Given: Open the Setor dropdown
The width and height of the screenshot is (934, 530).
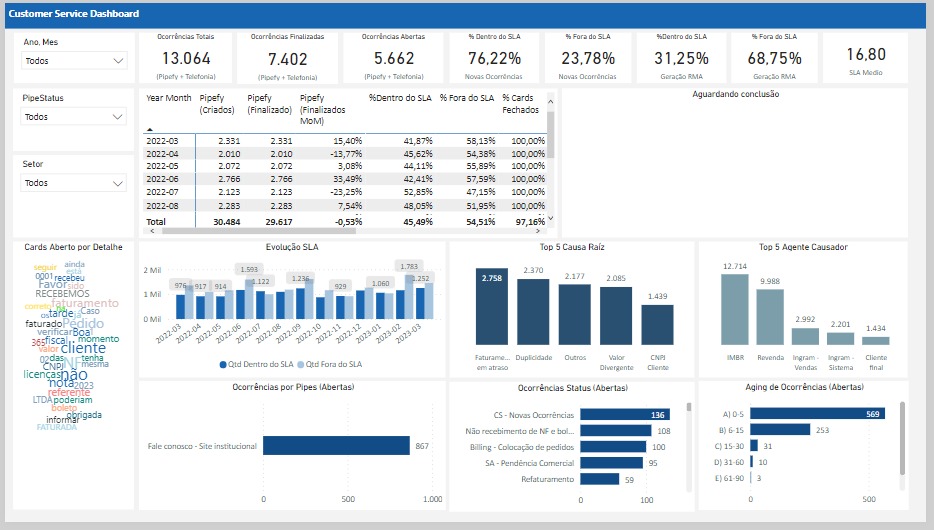Looking at the screenshot, I should (x=74, y=183).
